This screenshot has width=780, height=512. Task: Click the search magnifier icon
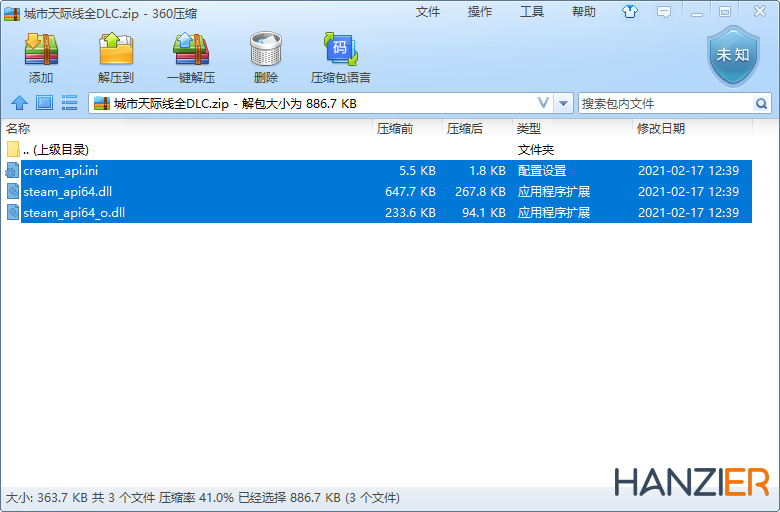coord(761,103)
